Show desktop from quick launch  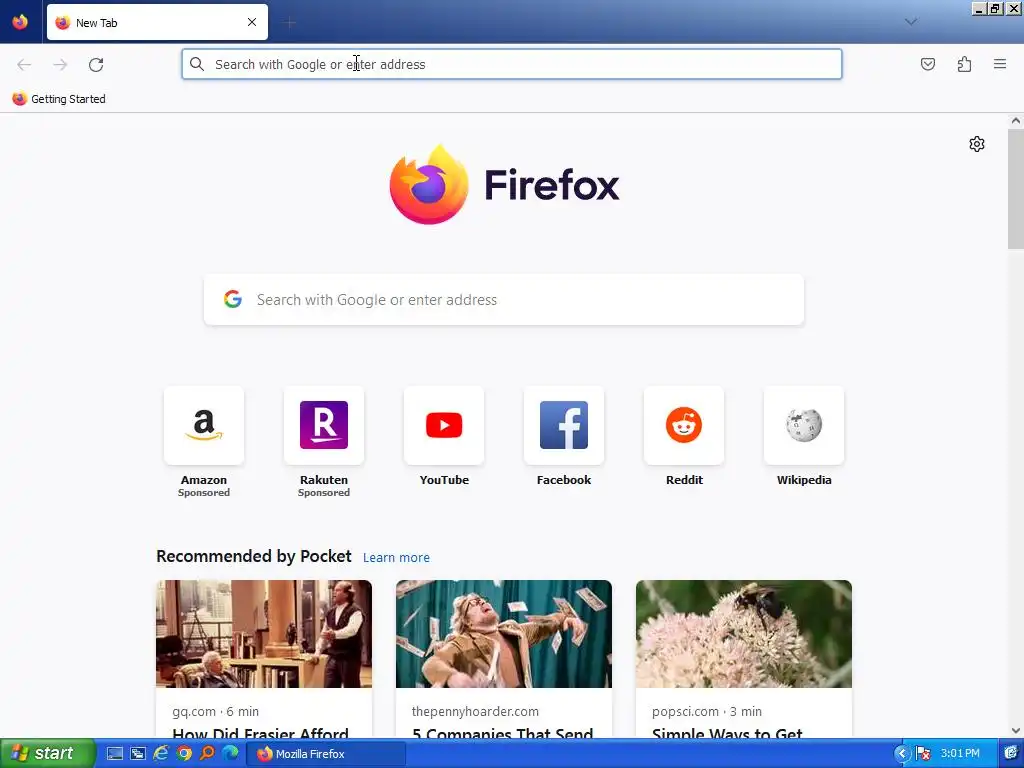click(x=115, y=754)
